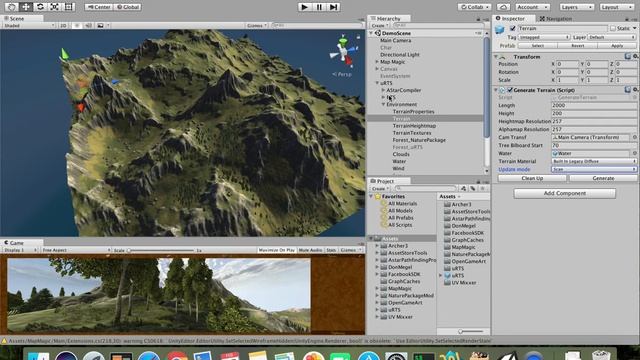The width and height of the screenshot is (640, 360).
Task: Expand AStarCompiler in Hierarchy
Action: pyautogui.click(x=383, y=90)
